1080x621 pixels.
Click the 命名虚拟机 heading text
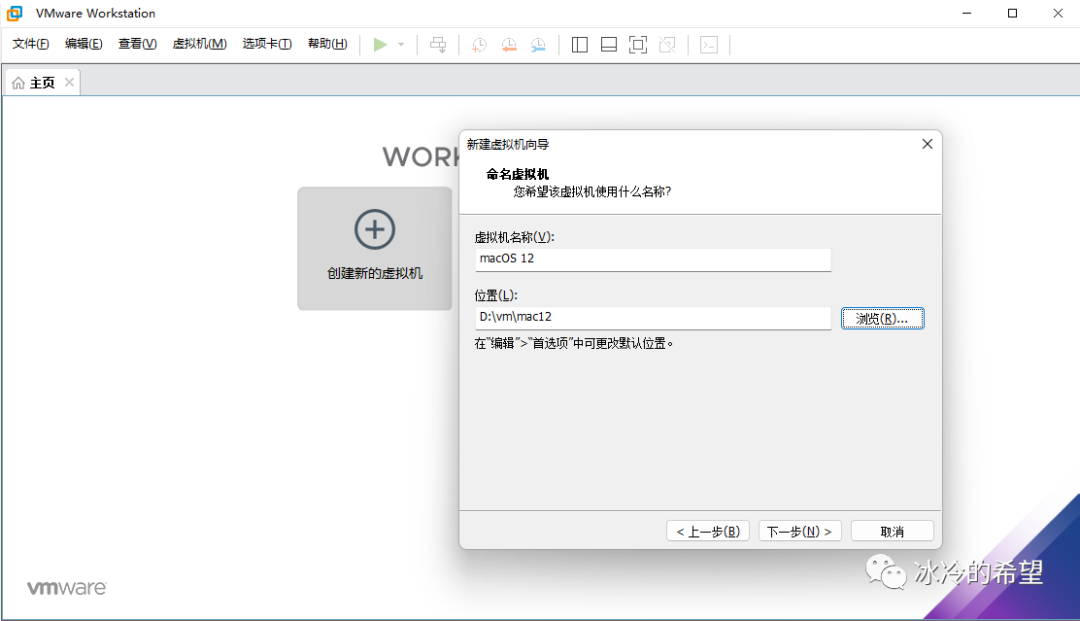click(517, 175)
